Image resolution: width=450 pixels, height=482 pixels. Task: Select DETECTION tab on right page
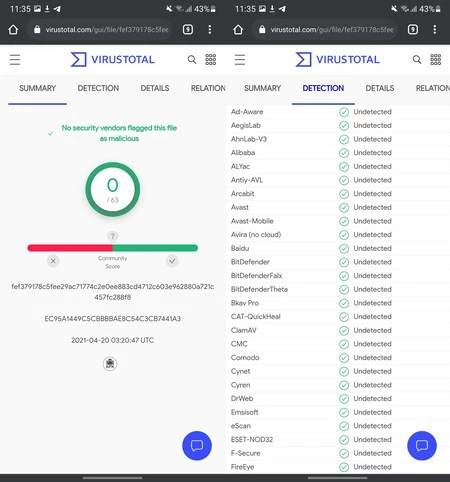click(x=323, y=88)
